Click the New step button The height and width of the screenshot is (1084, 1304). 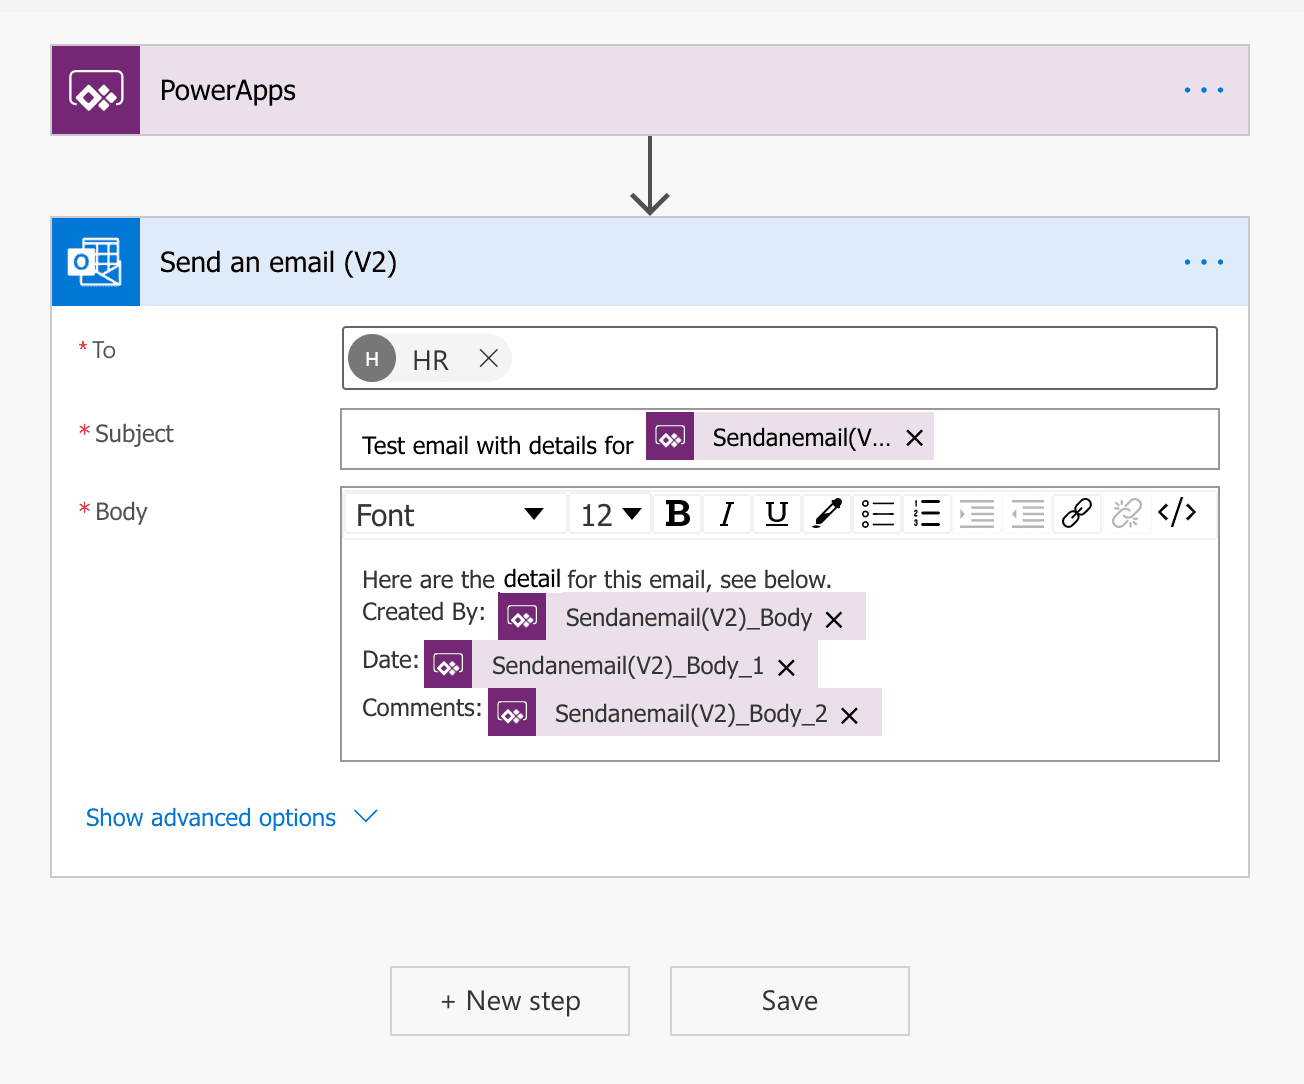pos(510,1001)
